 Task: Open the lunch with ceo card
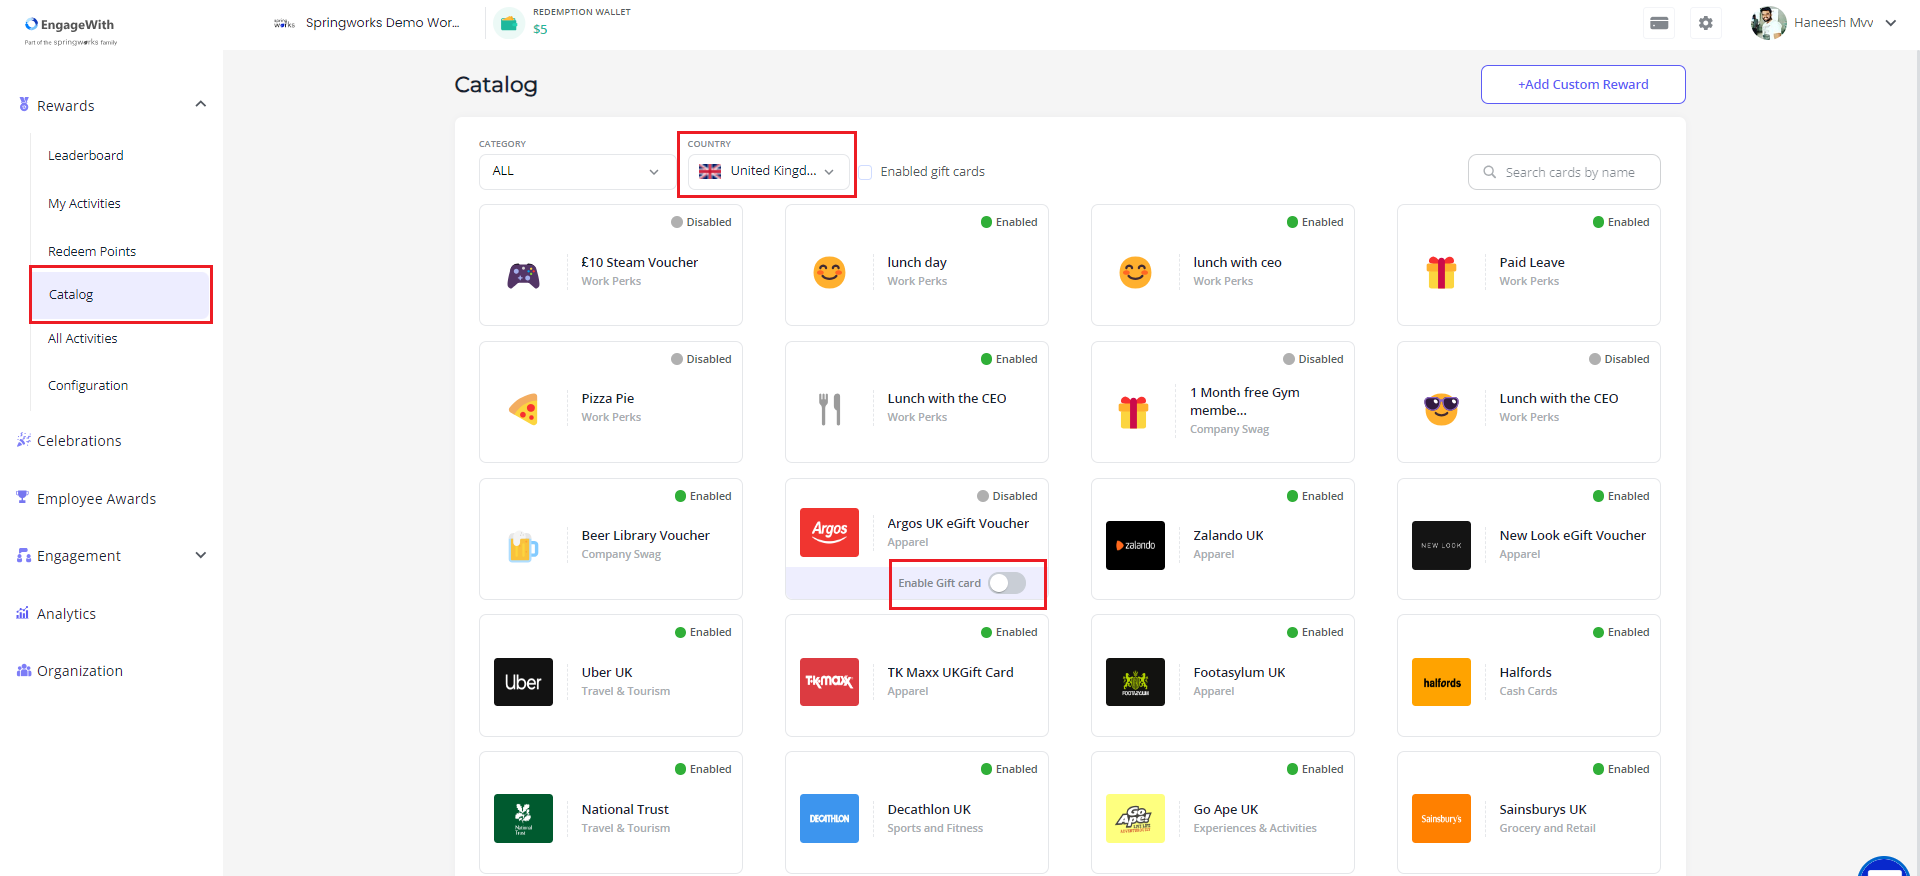(x=1222, y=265)
